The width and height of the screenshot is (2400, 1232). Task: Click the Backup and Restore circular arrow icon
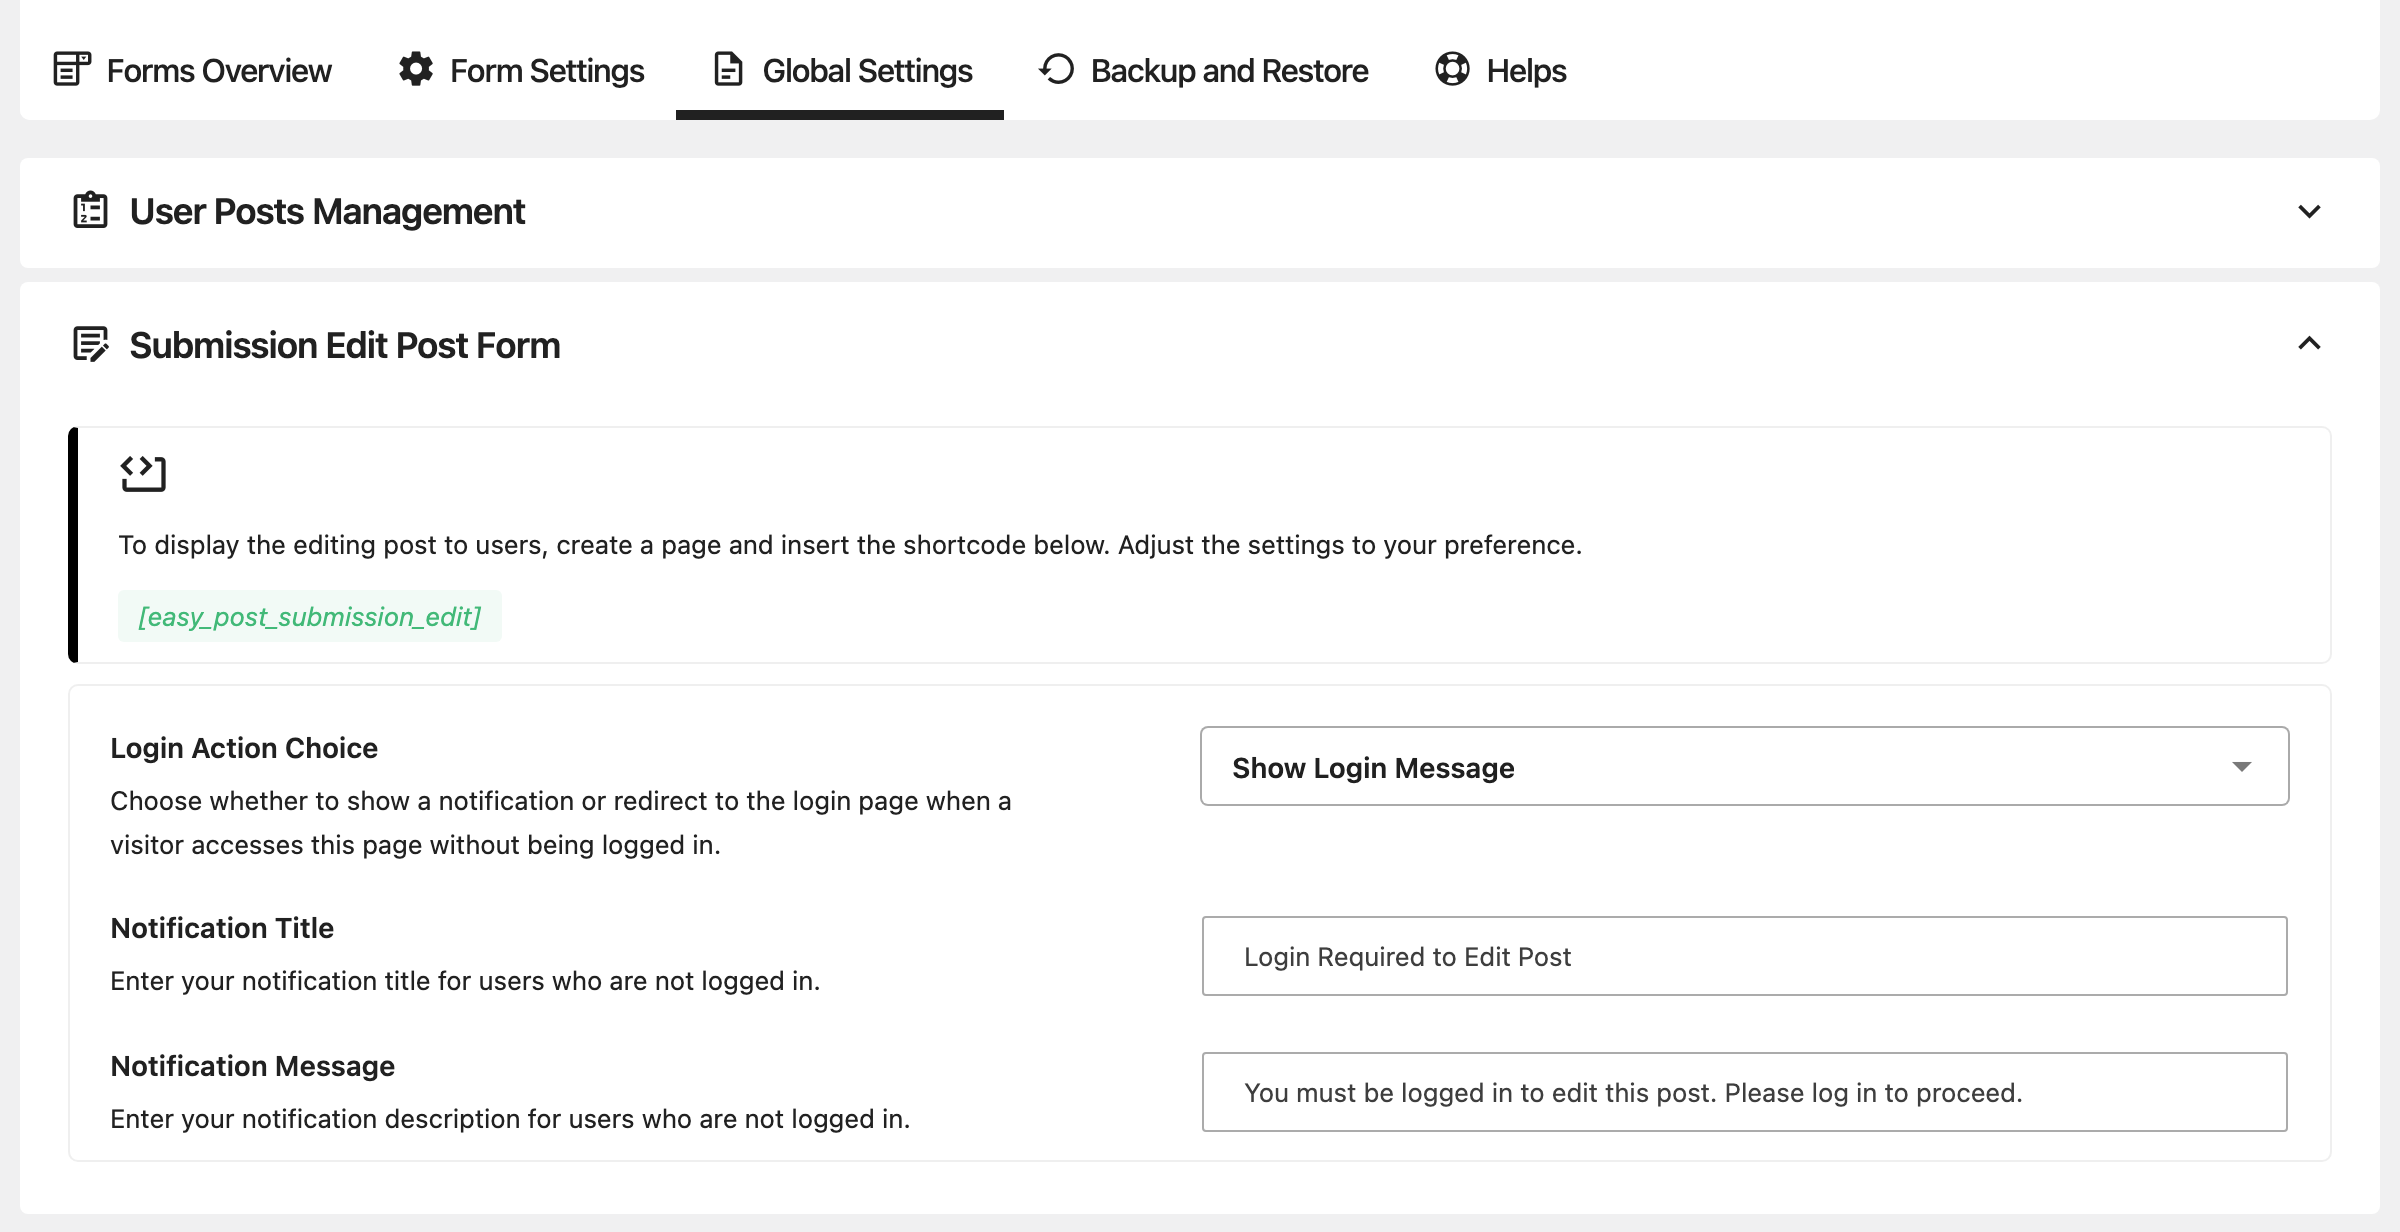click(x=1057, y=70)
